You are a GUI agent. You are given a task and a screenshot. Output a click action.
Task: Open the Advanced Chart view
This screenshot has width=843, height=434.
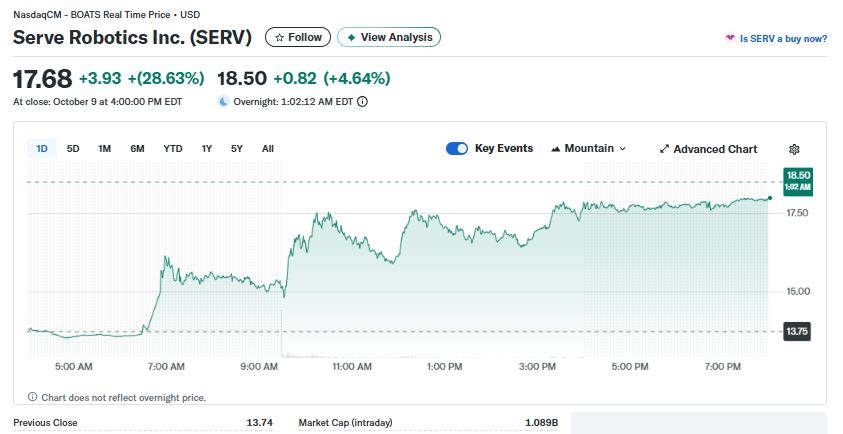point(708,149)
